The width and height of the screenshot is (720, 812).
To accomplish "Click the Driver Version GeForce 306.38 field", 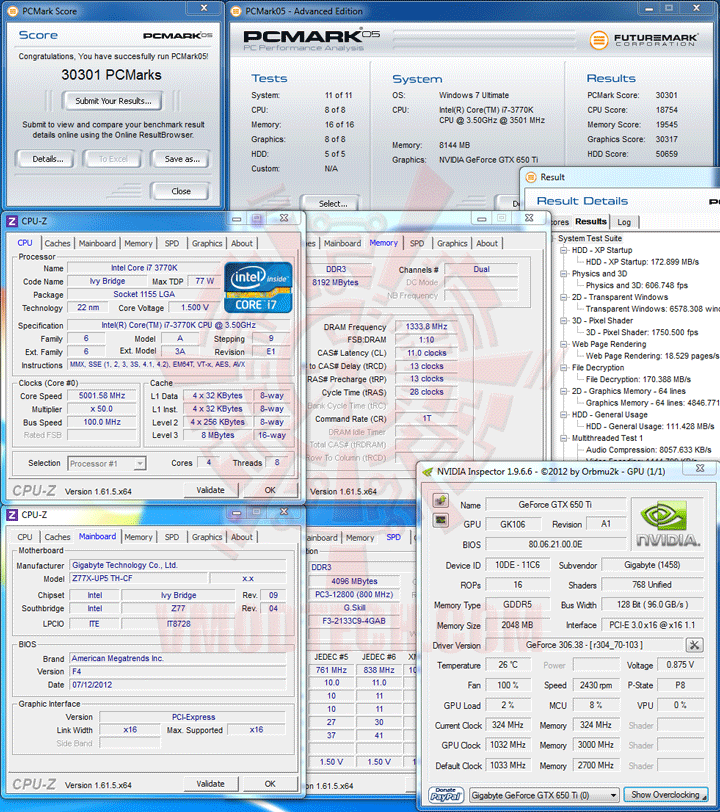I will [x=585, y=645].
